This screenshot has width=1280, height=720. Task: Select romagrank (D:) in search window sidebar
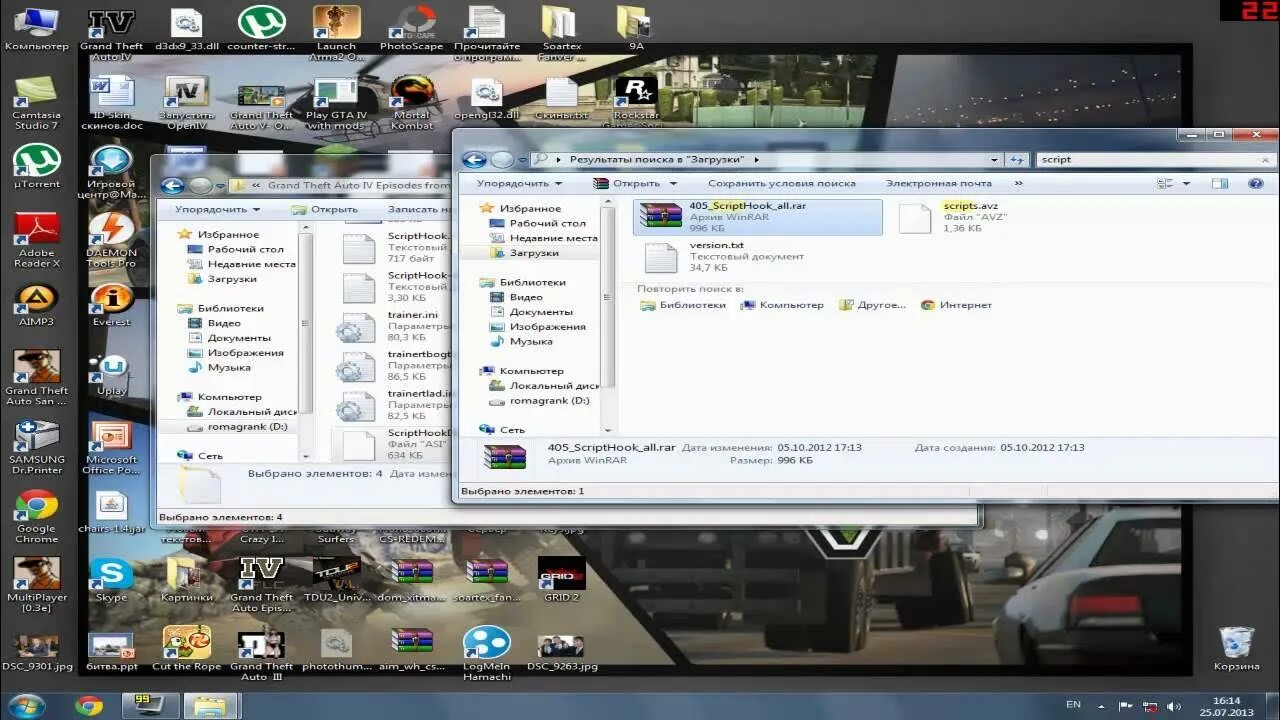click(538, 400)
